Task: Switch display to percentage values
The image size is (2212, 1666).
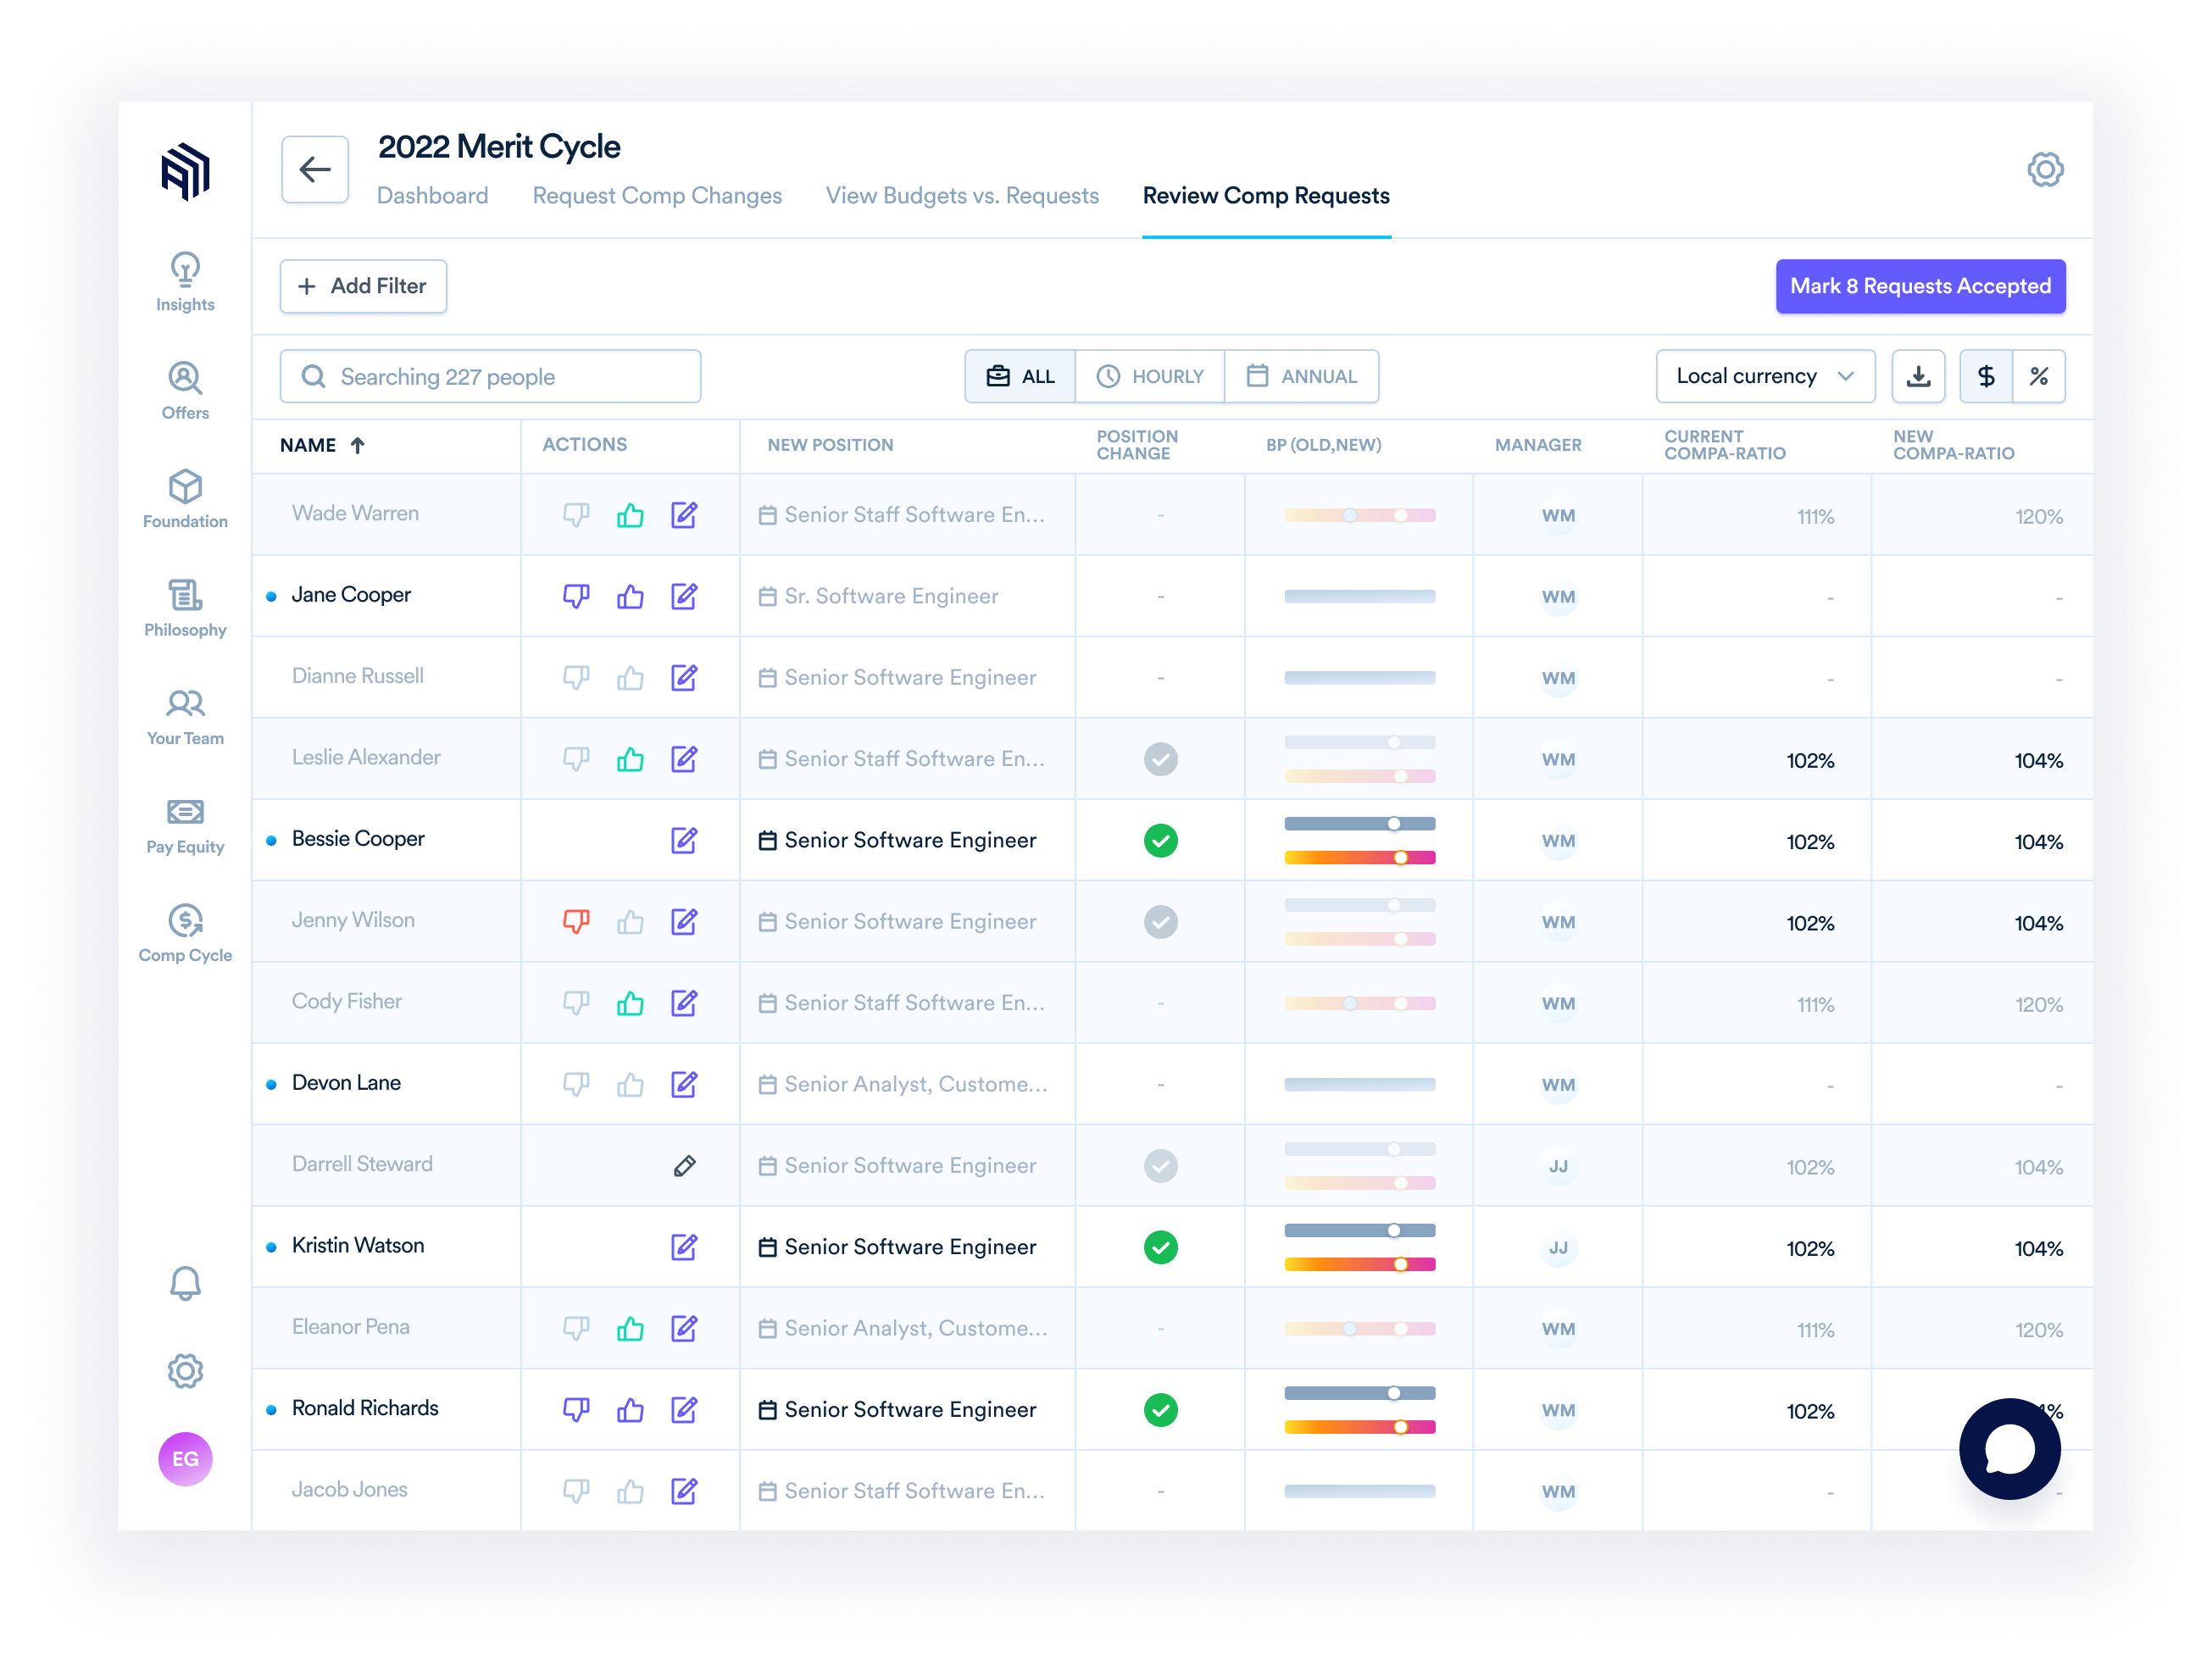Action: [2039, 376]
